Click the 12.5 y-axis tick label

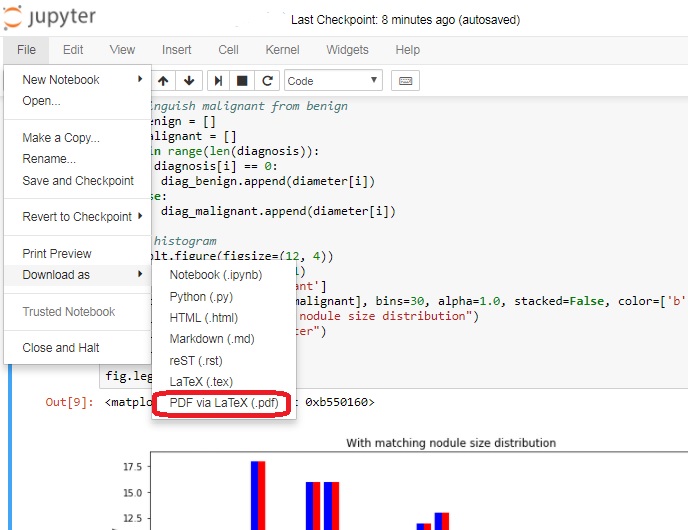[x=133, y=518]
